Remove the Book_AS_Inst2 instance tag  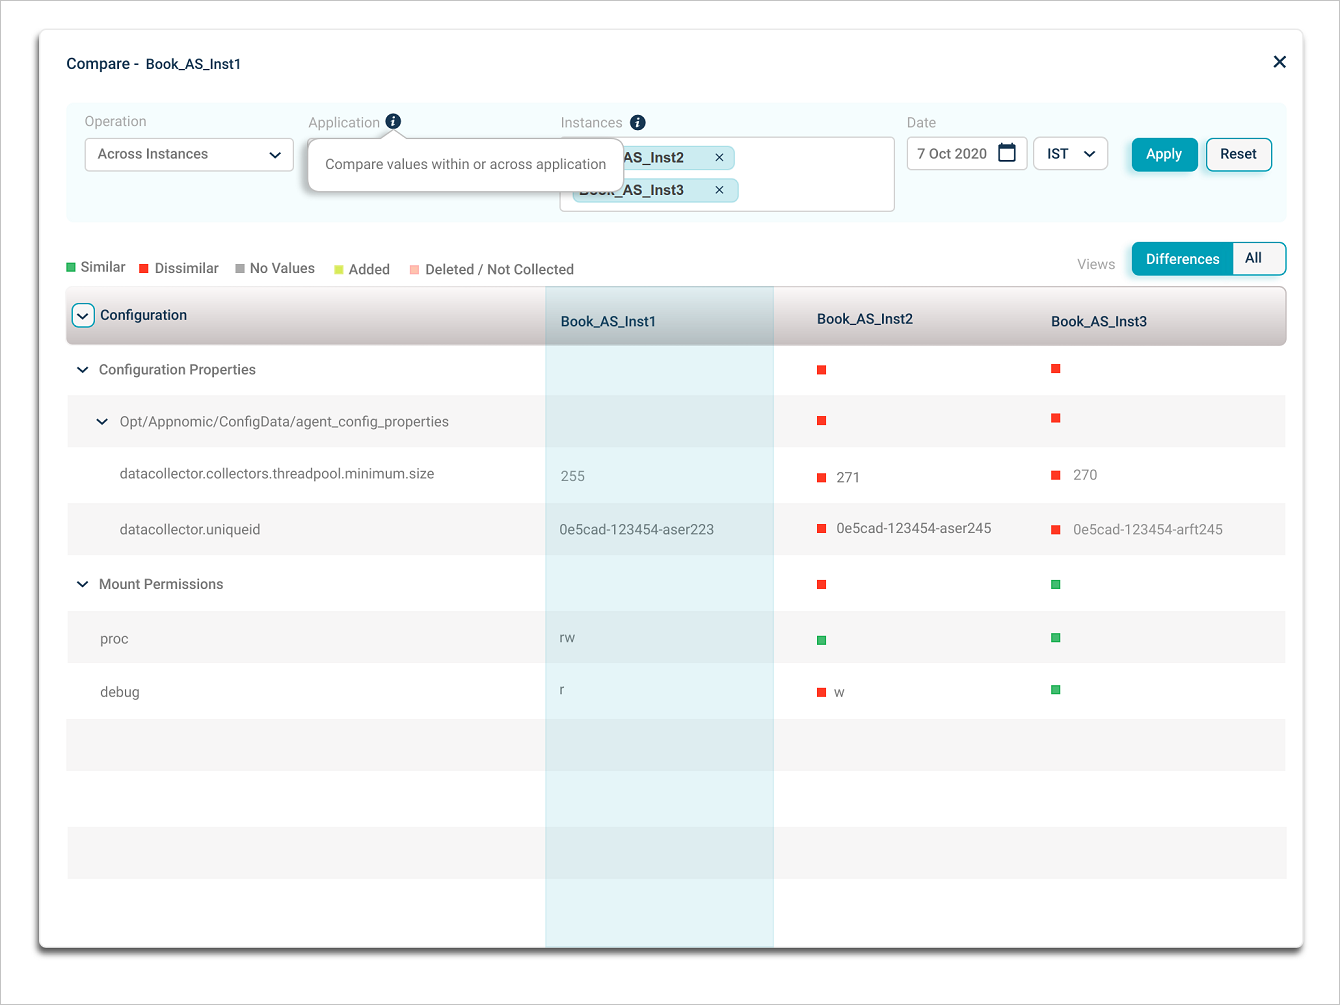719,158
